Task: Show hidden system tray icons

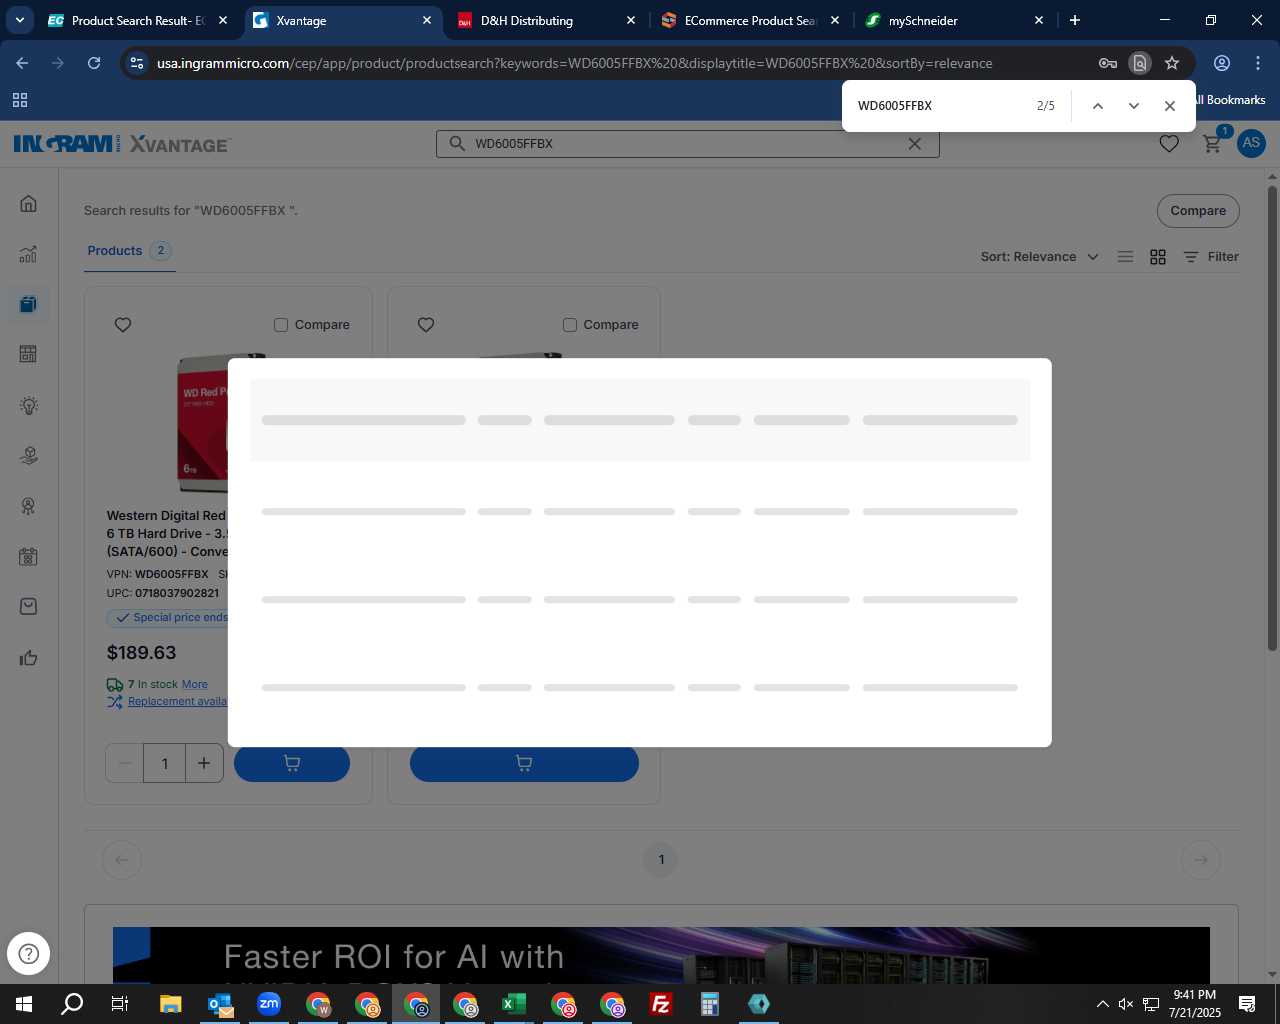Action: coord(1102,1004)
